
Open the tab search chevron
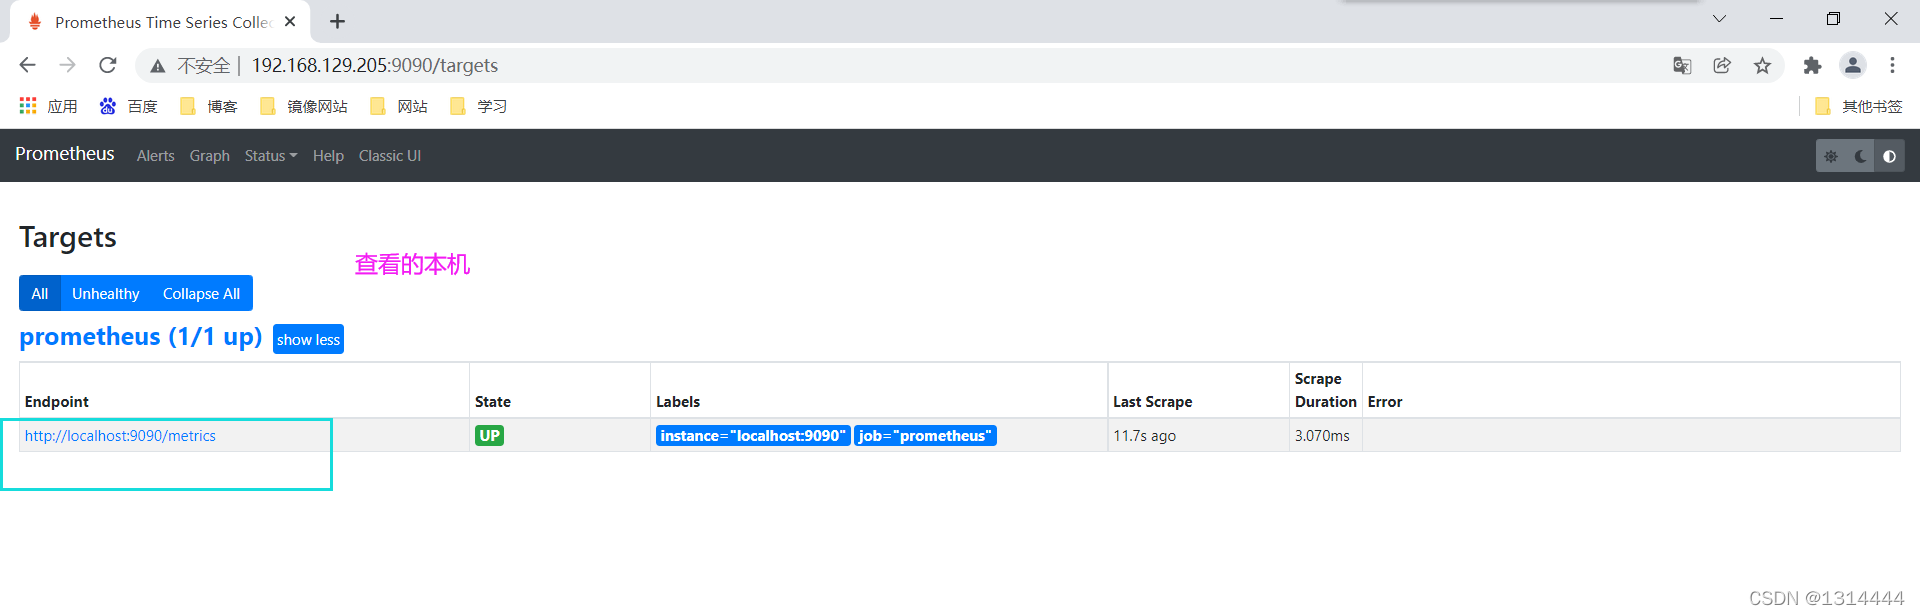tap(1719, 19)
